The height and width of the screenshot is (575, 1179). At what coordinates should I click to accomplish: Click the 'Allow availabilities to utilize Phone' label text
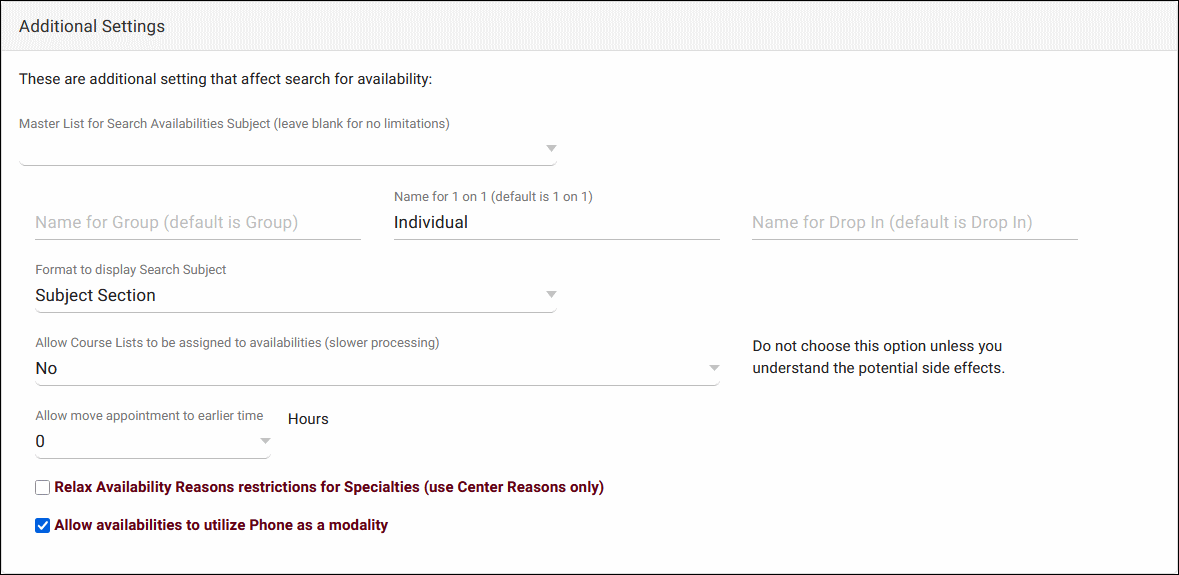coord(221,525)
